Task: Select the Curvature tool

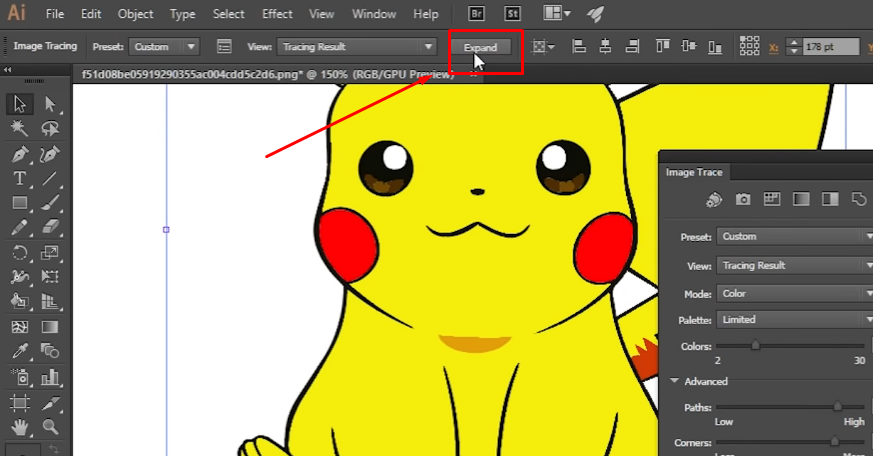Action: [50, 154]
